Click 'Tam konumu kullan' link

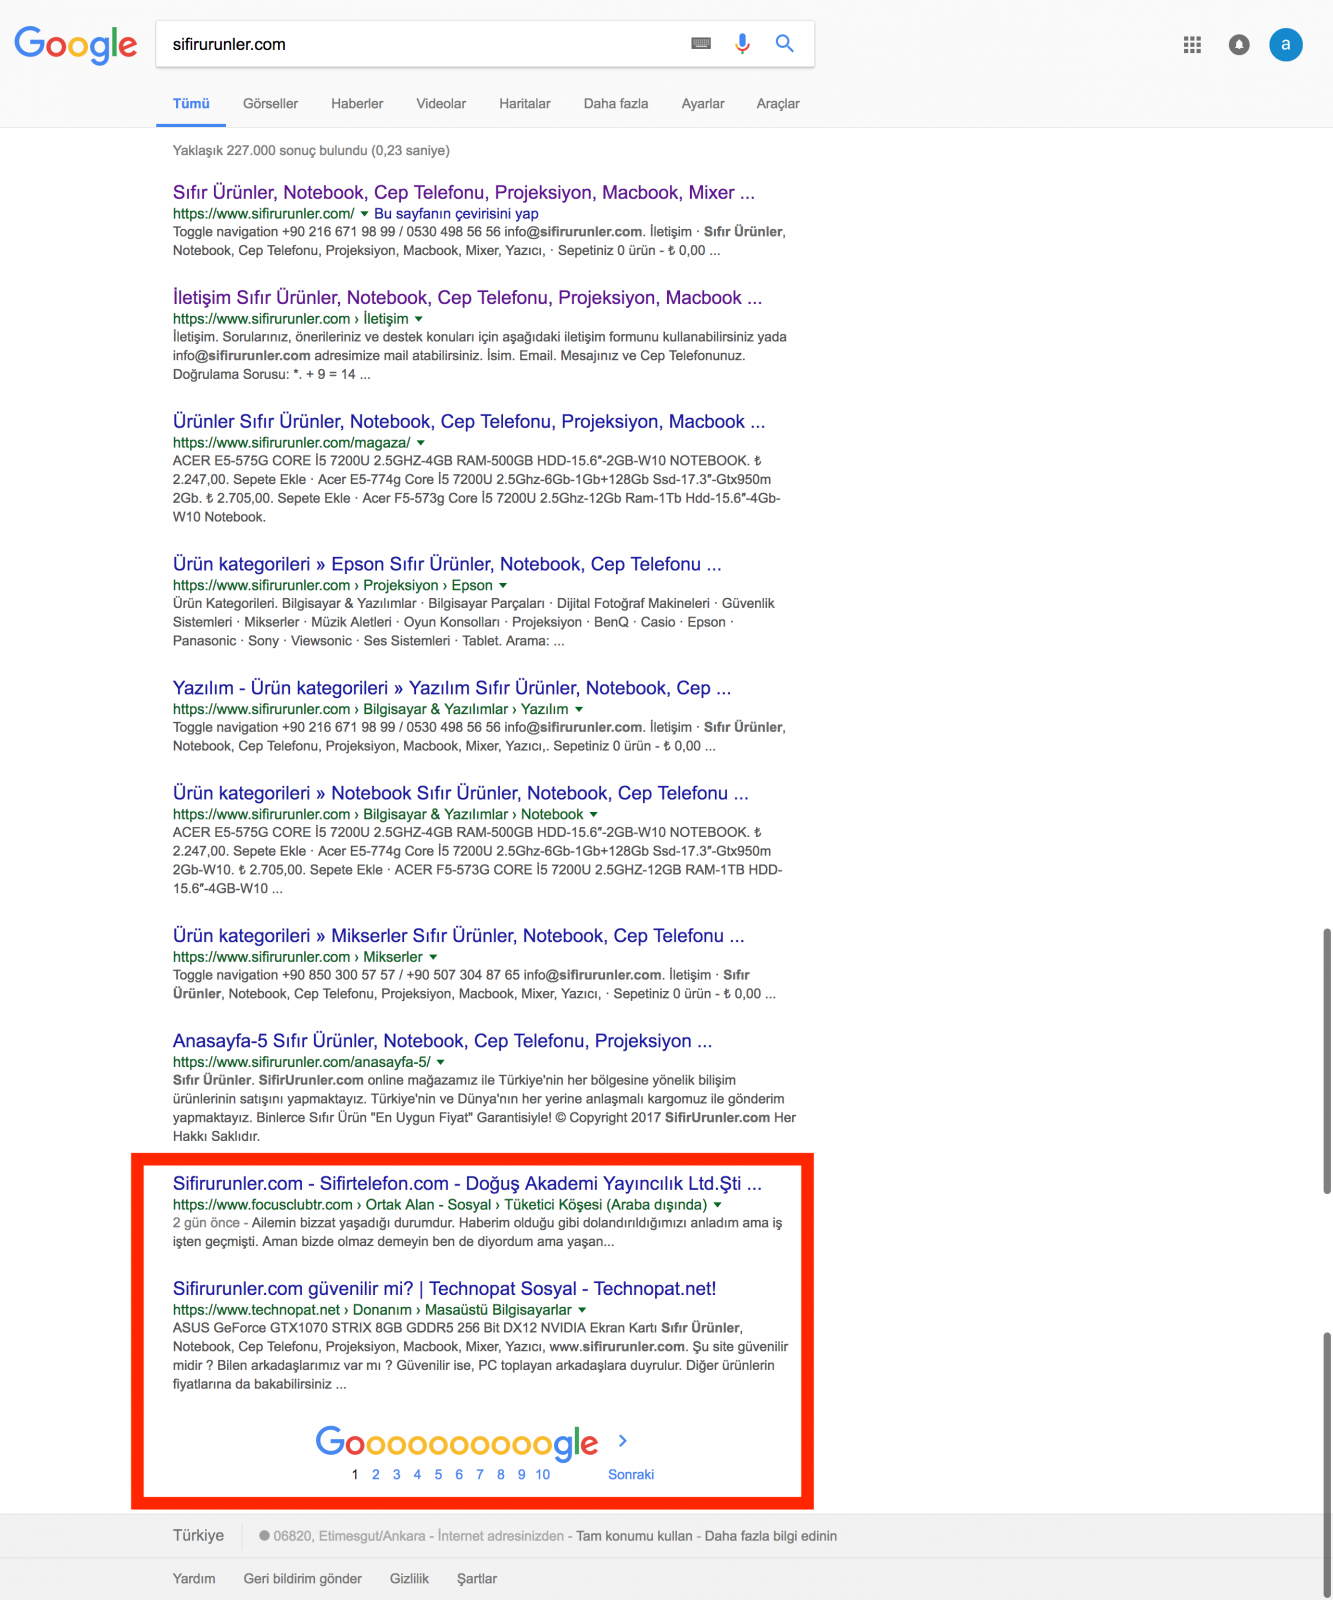(634, 1536)
